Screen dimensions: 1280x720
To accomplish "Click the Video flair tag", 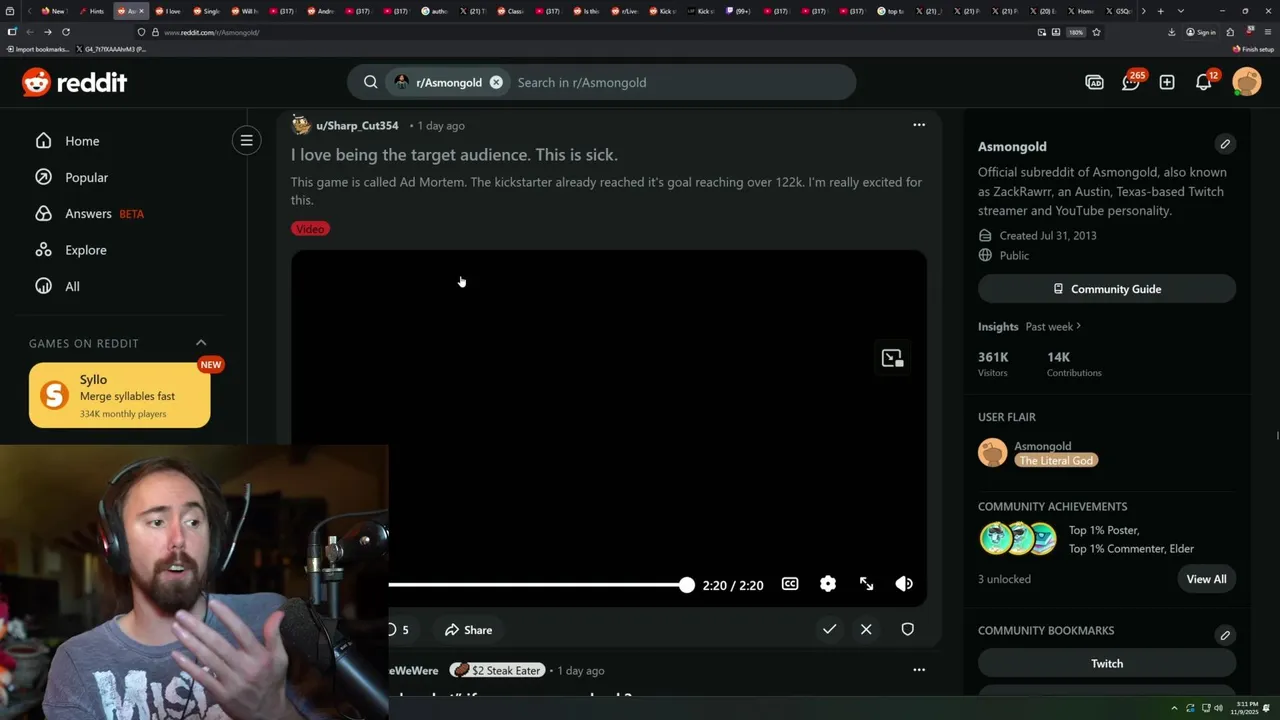I will [310, 229].
